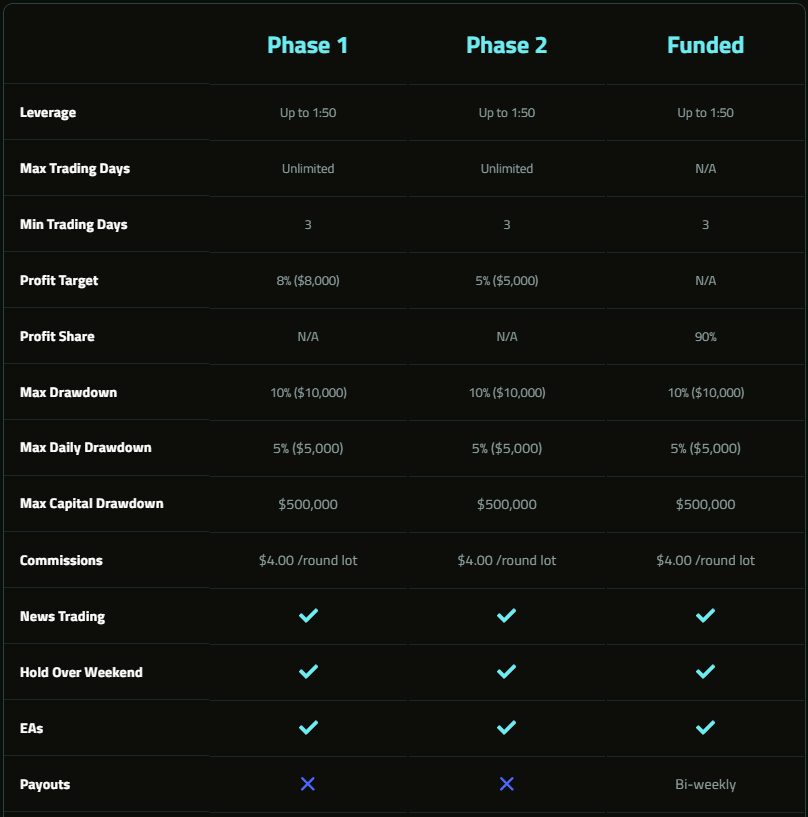This screenshot has height=817, width=808.
Task: Click the Hold Over Weekend checkmark under Phase 2
Action: (x=506, y=671)
